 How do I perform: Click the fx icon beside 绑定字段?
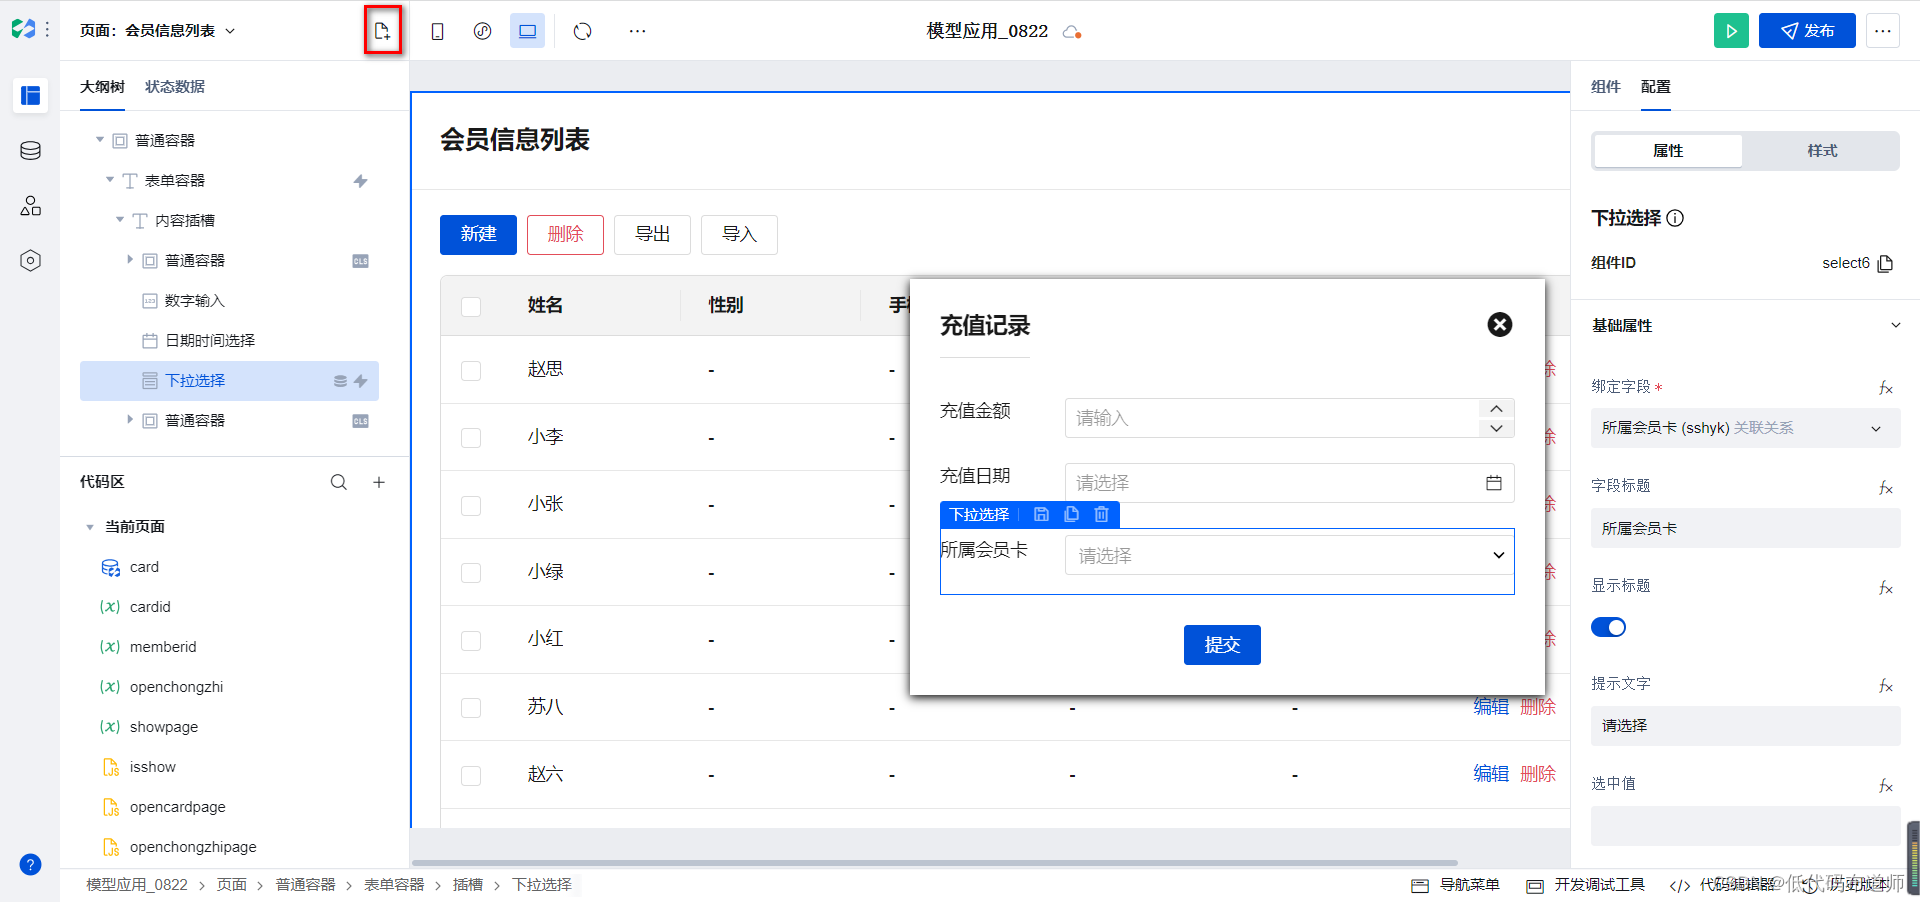1886,387
